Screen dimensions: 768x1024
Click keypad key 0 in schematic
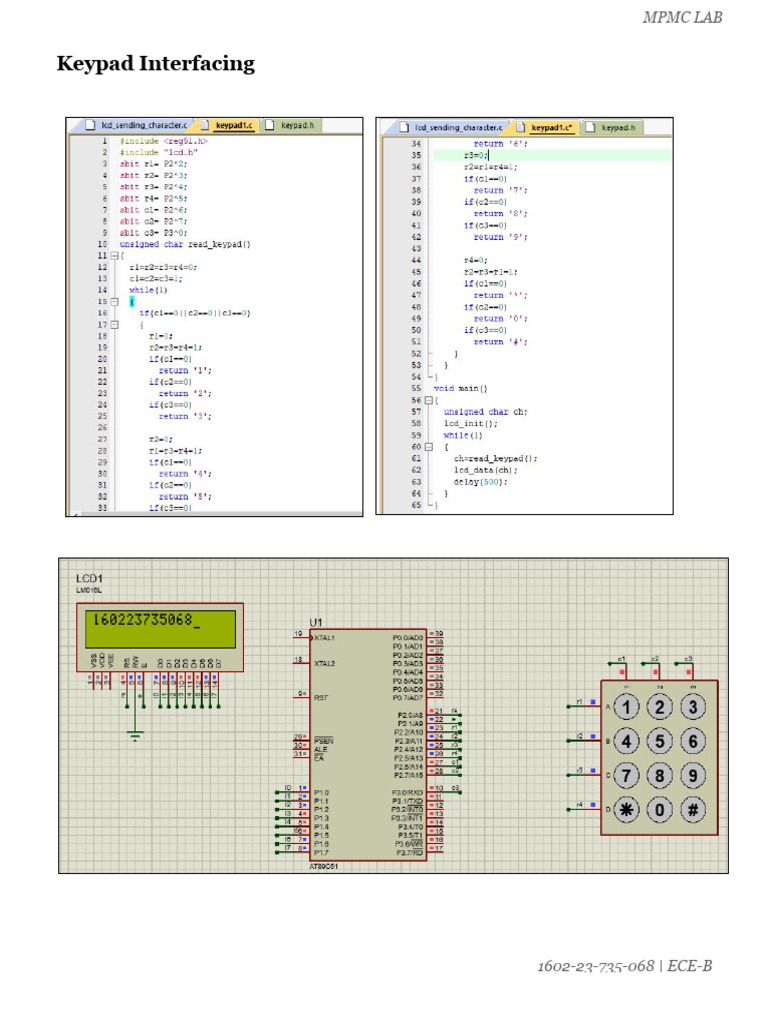(x=660, y=810)
